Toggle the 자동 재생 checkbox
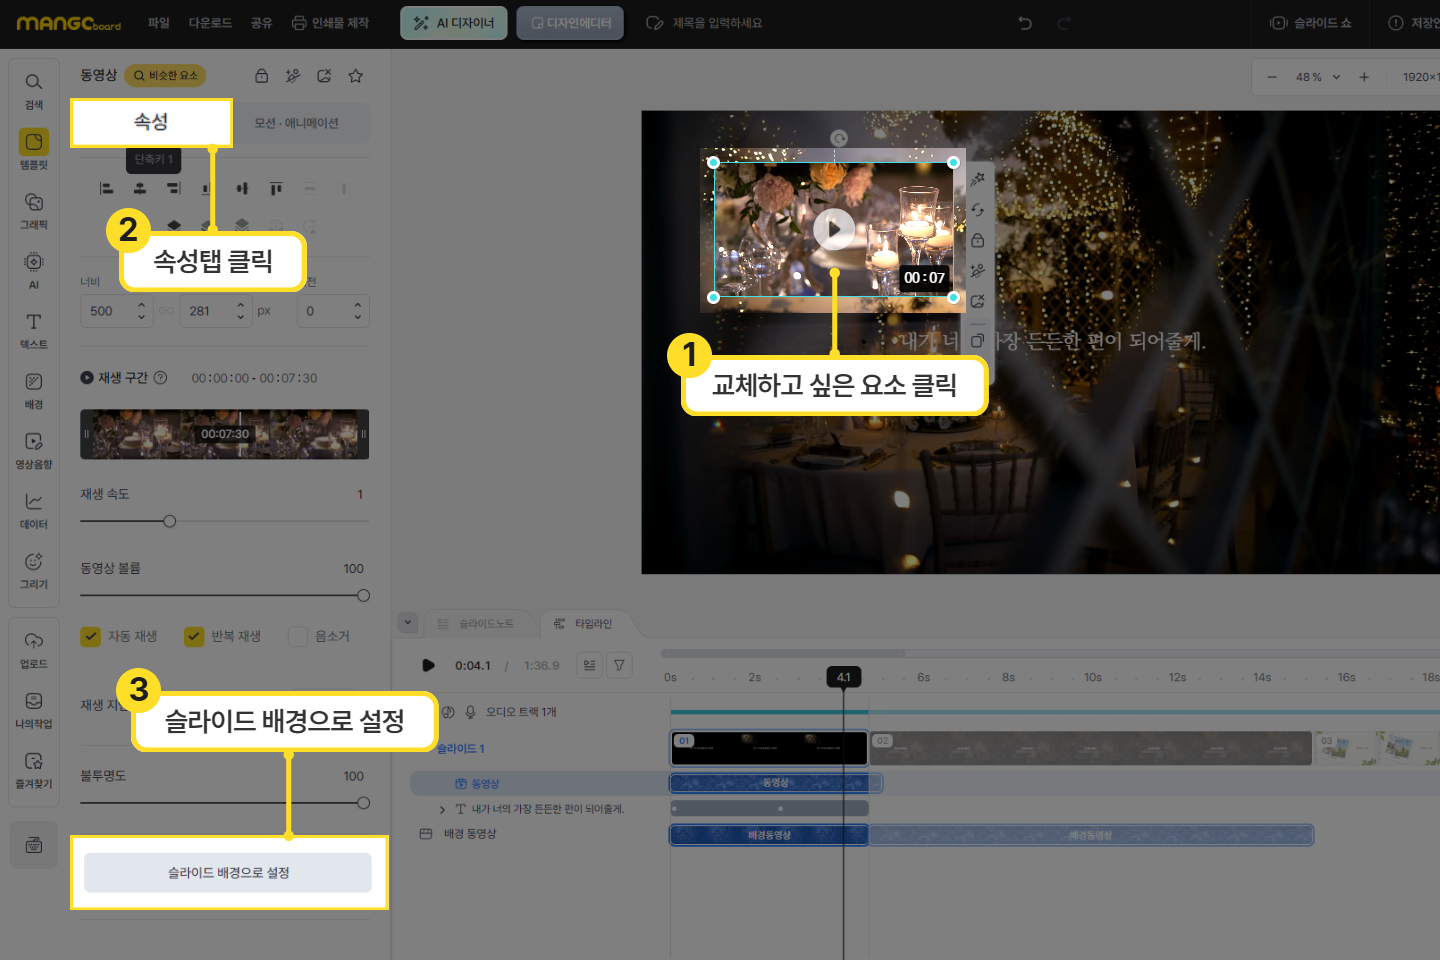Viewport: 1440px width, 960px height. tap(91, 636)
